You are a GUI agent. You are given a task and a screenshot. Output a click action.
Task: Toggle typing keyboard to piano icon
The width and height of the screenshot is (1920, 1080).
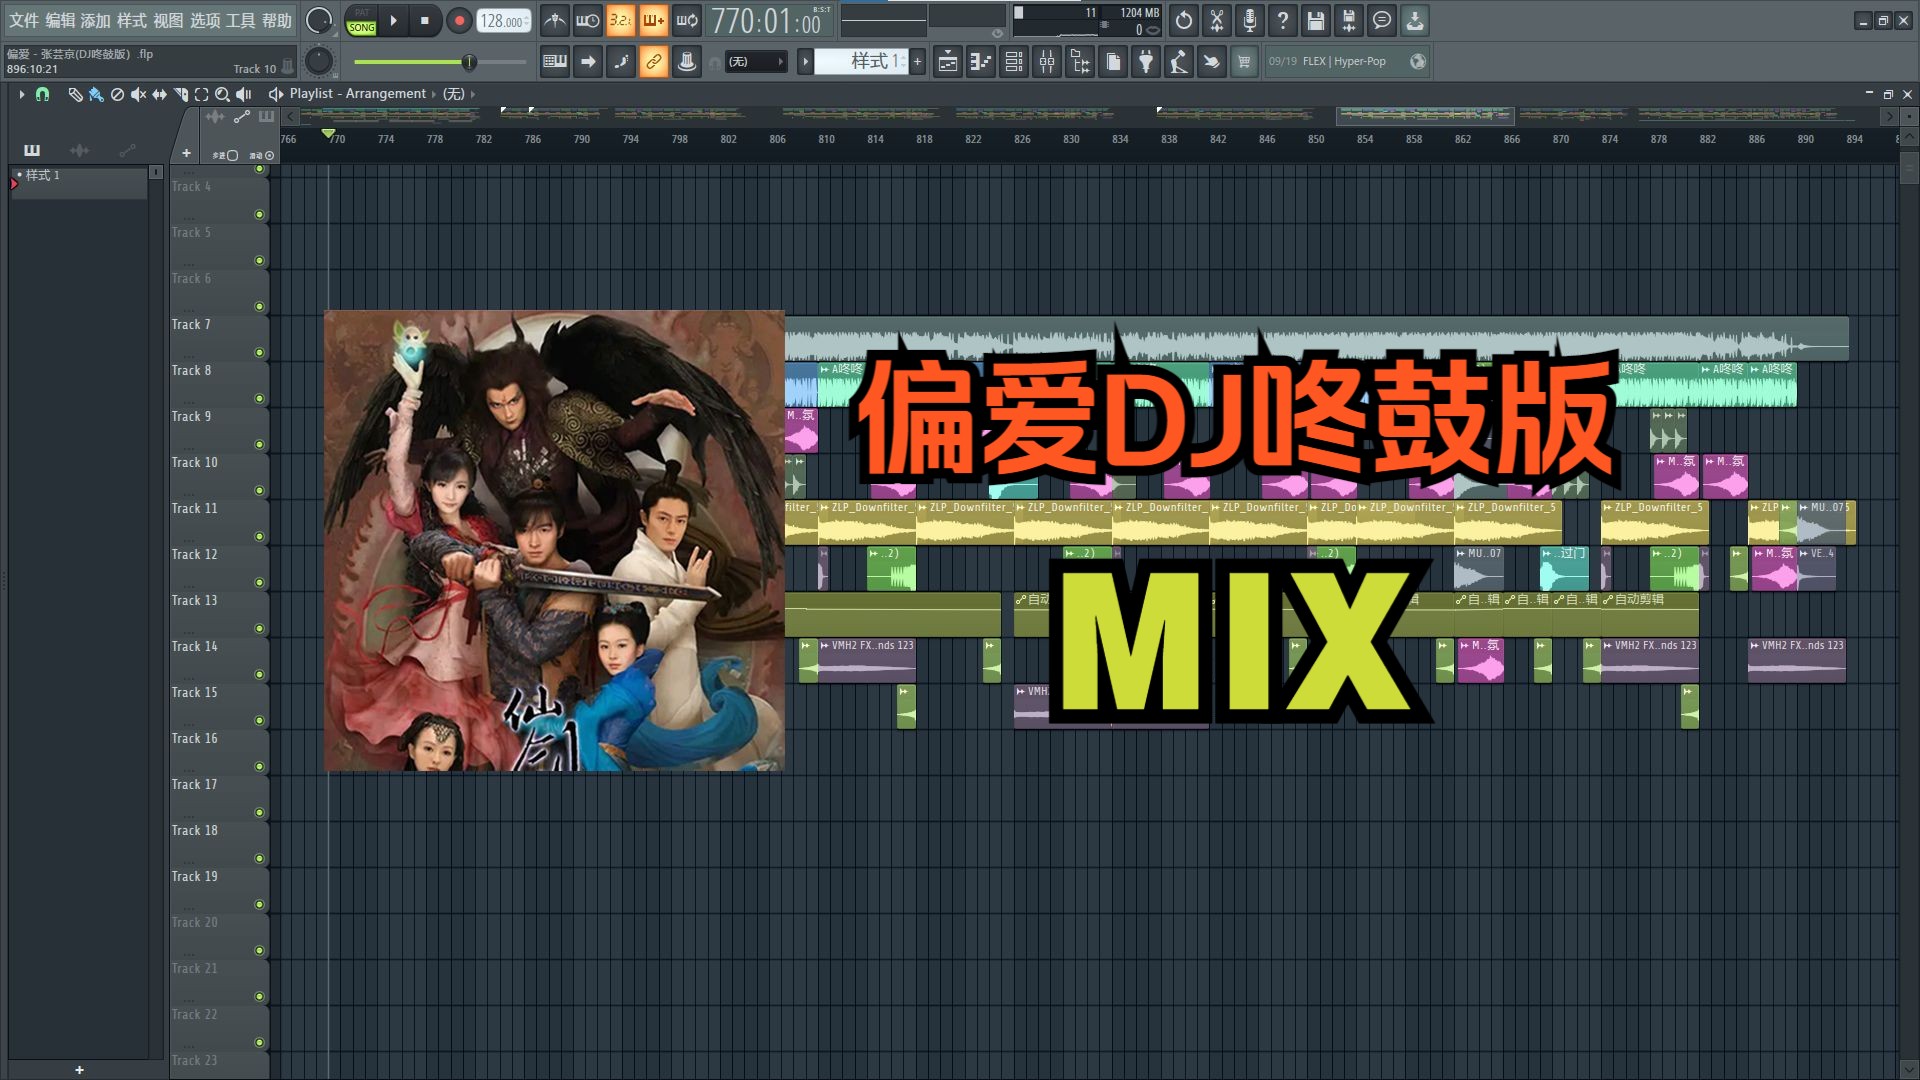coord(555,62)
